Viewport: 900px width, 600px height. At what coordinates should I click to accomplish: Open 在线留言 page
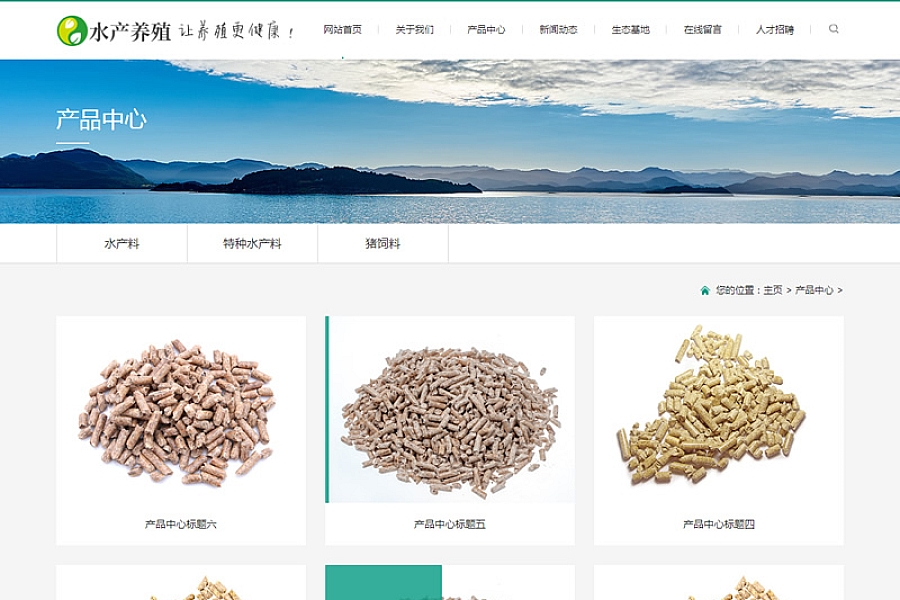coord(703,29)
